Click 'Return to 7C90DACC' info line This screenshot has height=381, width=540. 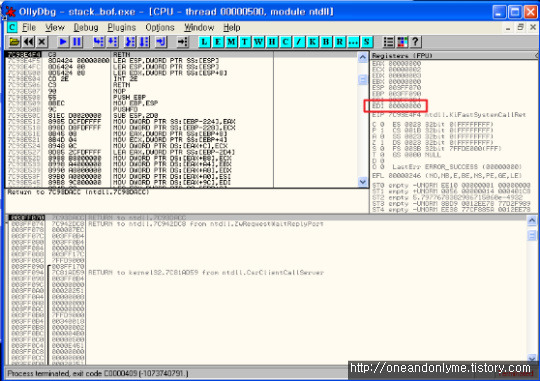tap(78, 192)
